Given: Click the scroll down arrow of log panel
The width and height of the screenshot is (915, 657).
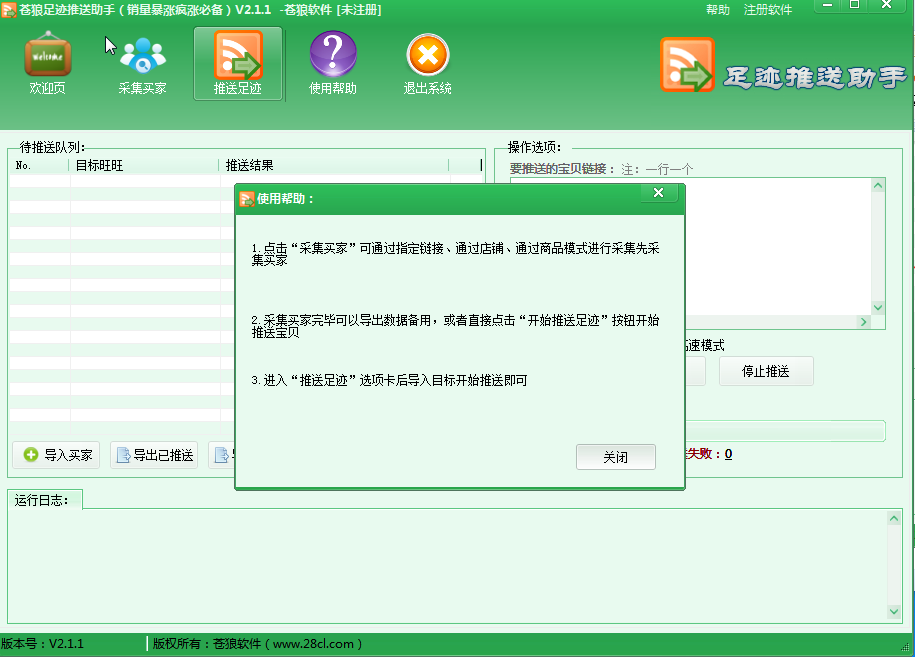Looking at the screenshot, I should (894, 611).
